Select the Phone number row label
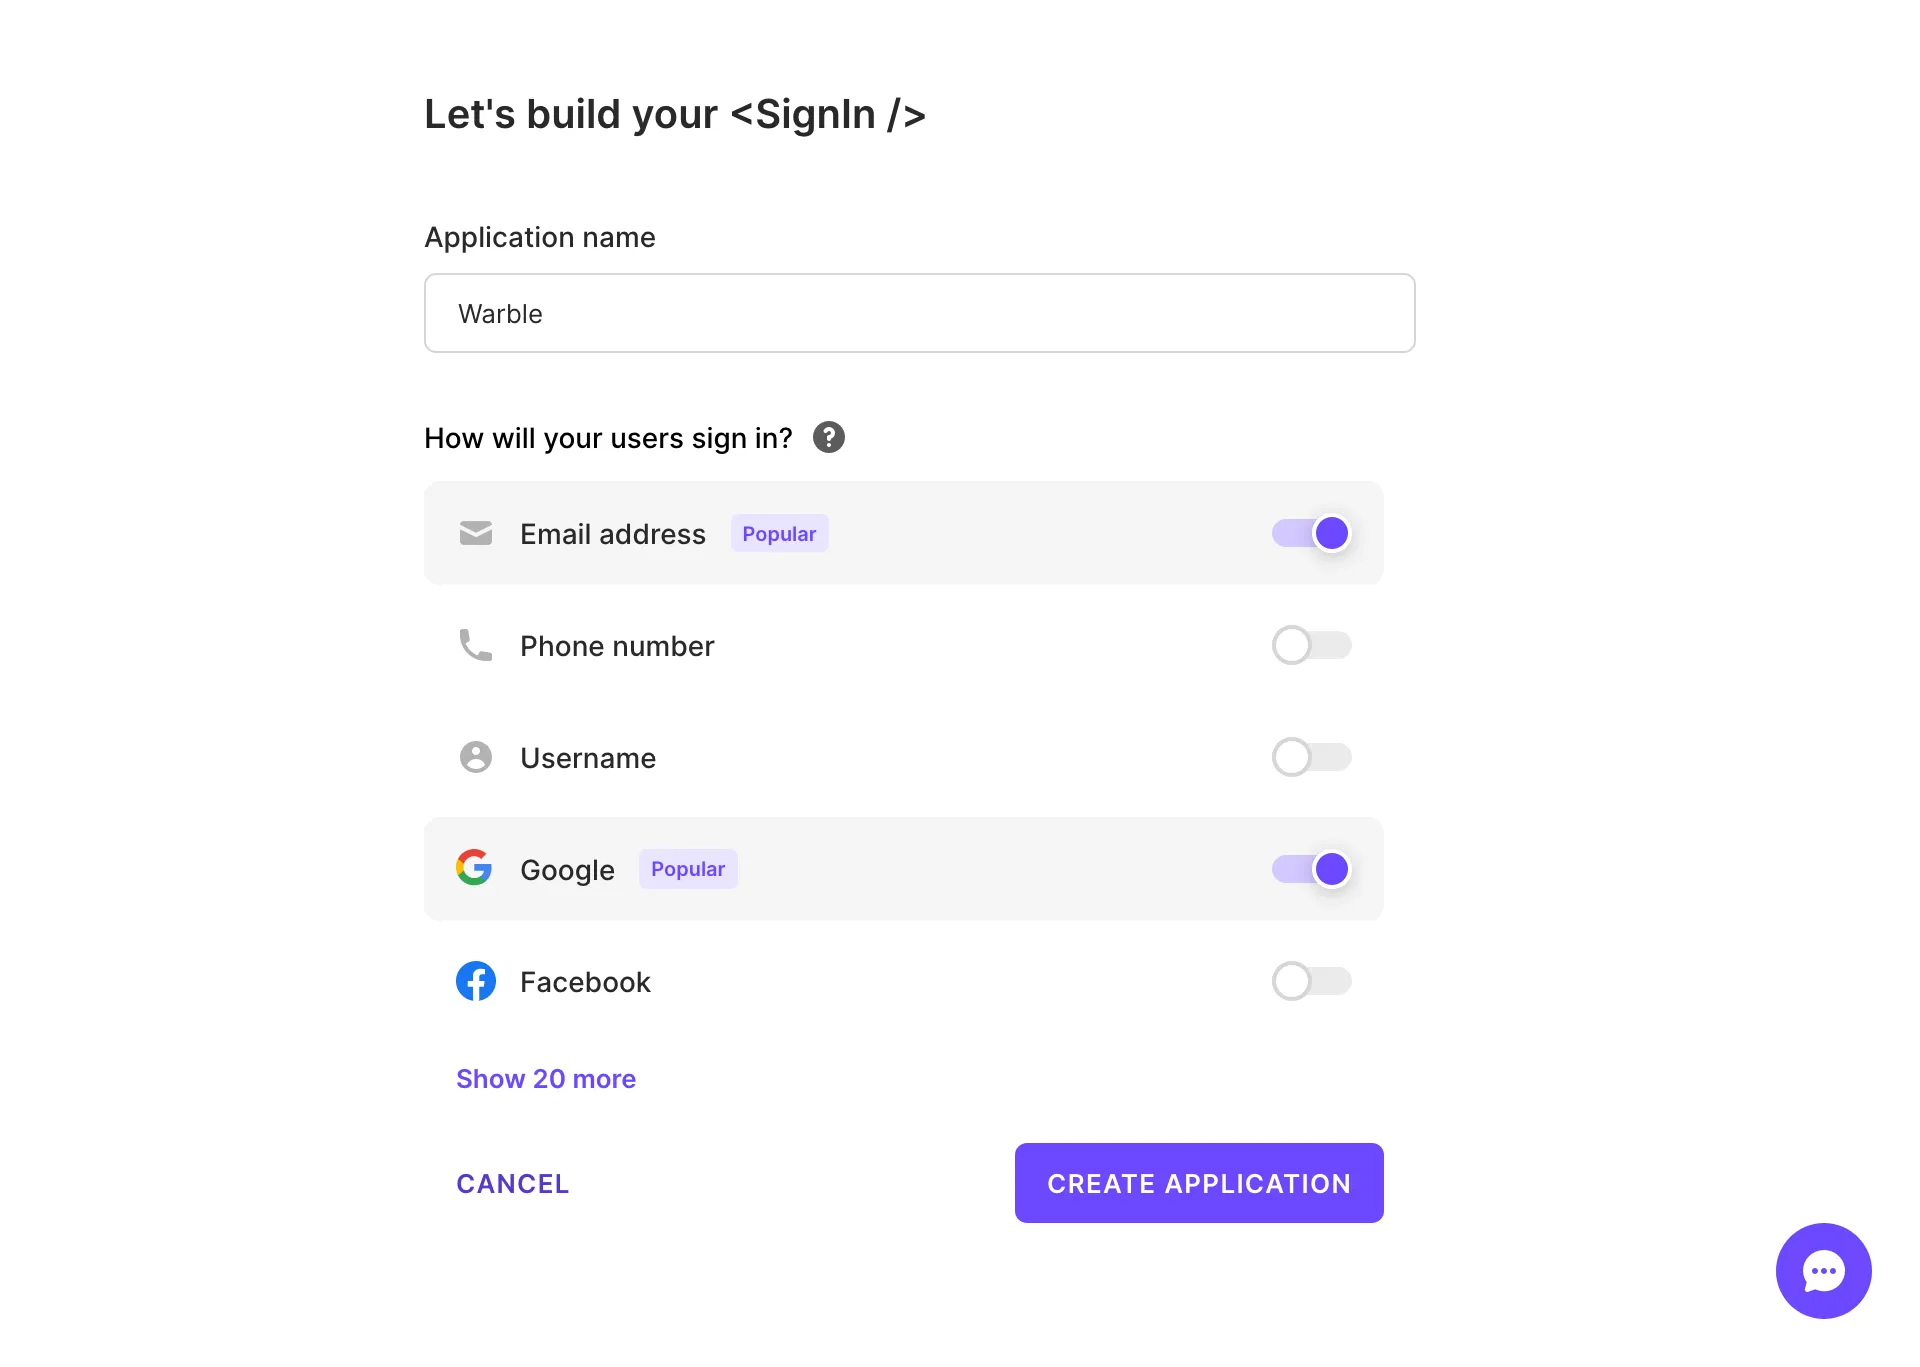1920x1367 pixels. [x=617, y=646]
